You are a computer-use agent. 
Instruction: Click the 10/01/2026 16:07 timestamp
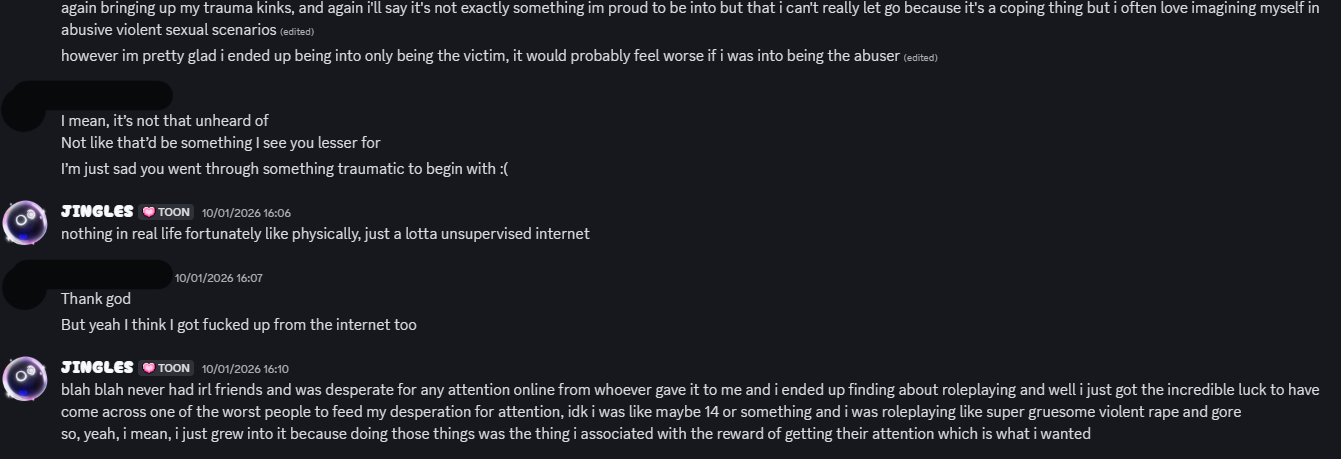point(219,278)
